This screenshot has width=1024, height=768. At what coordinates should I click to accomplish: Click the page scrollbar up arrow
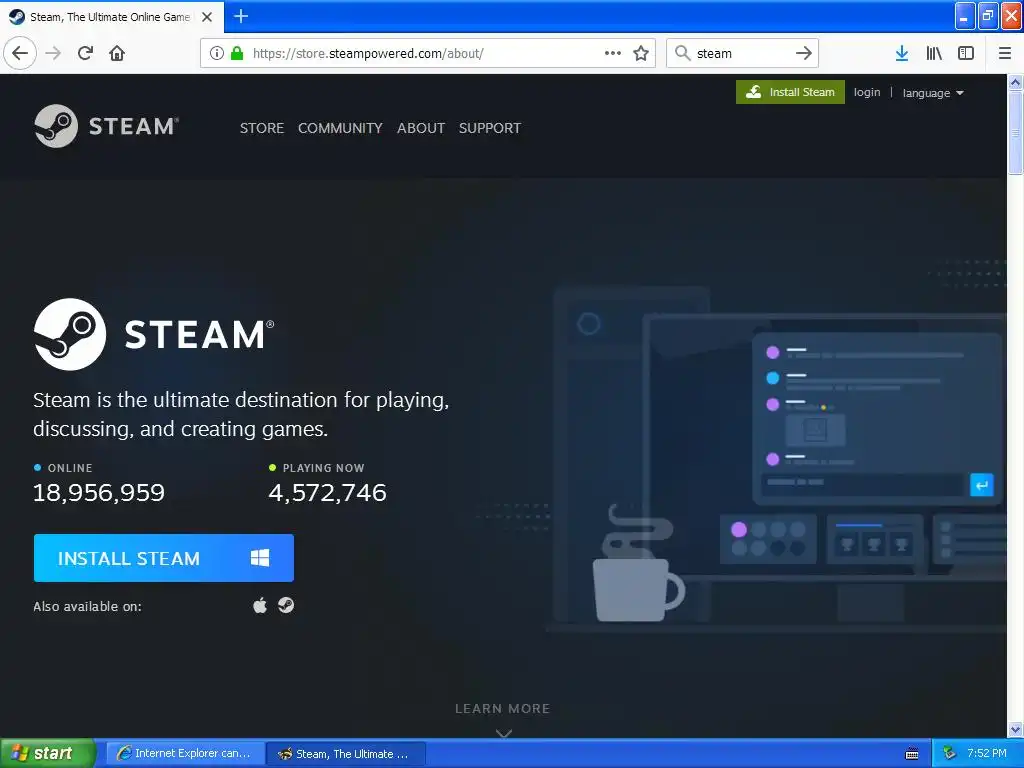(x=1015, y=82)
